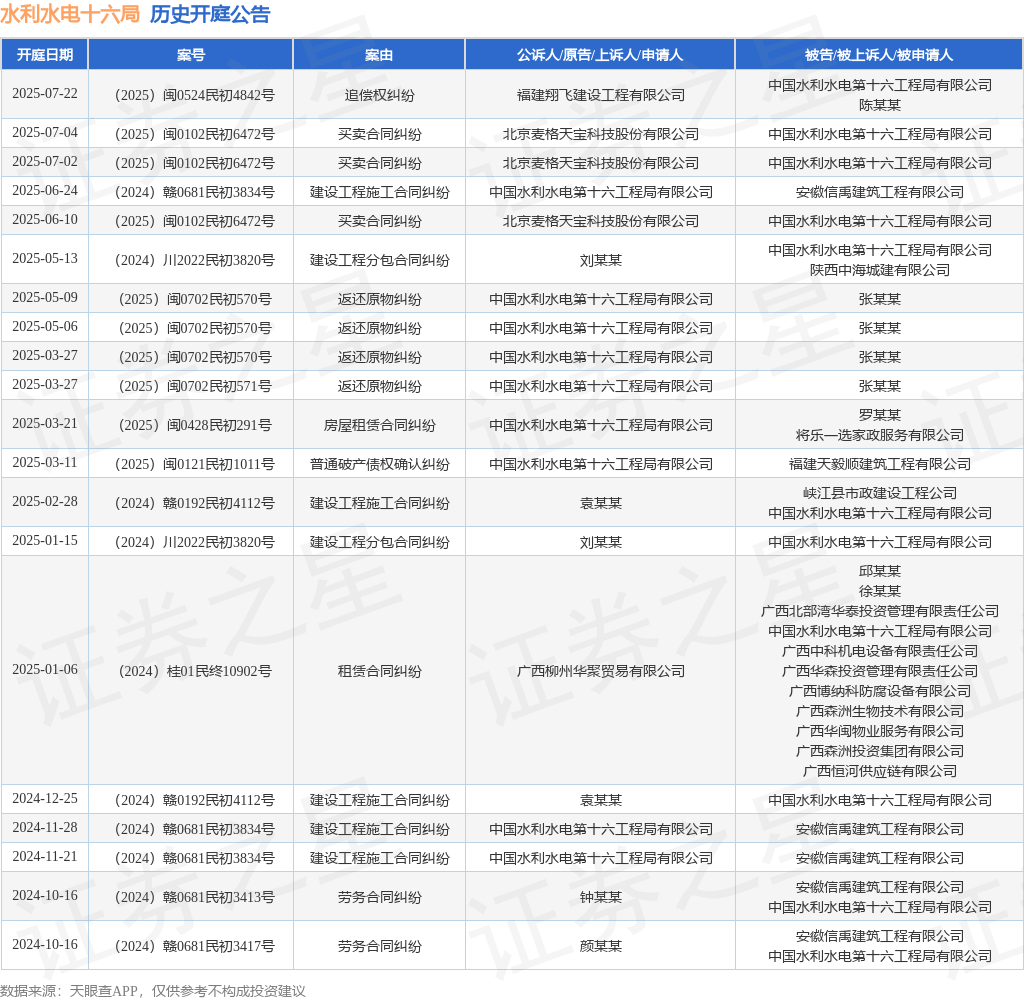Select the 房屋租赁合同纠纷 case cause

pos(379,426)
